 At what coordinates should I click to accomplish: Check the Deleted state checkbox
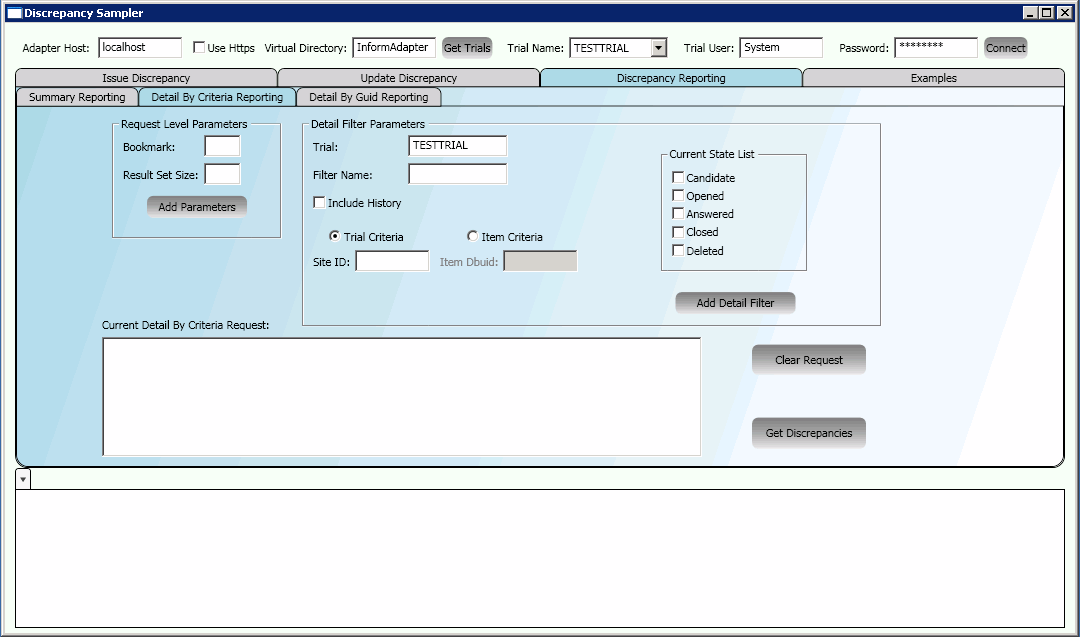[x=678, y=251]
